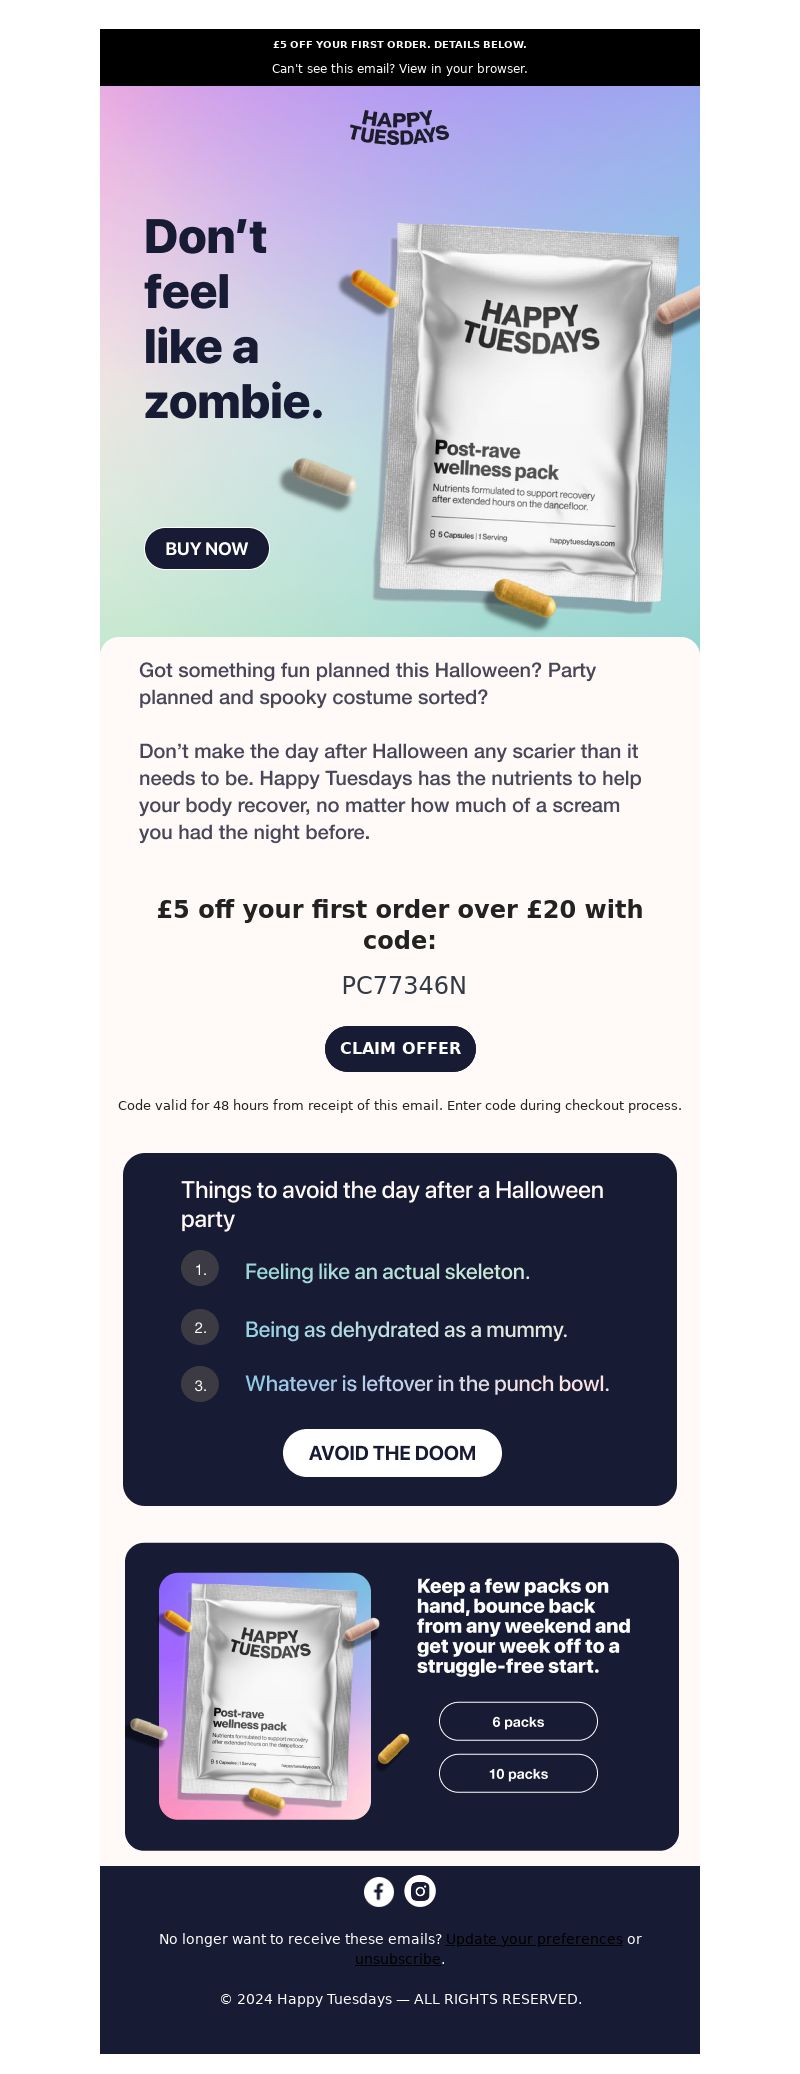Screen dimensions: 800x2074
Task: Open the Instagram icon link
Action: (x=420, y=1891)
